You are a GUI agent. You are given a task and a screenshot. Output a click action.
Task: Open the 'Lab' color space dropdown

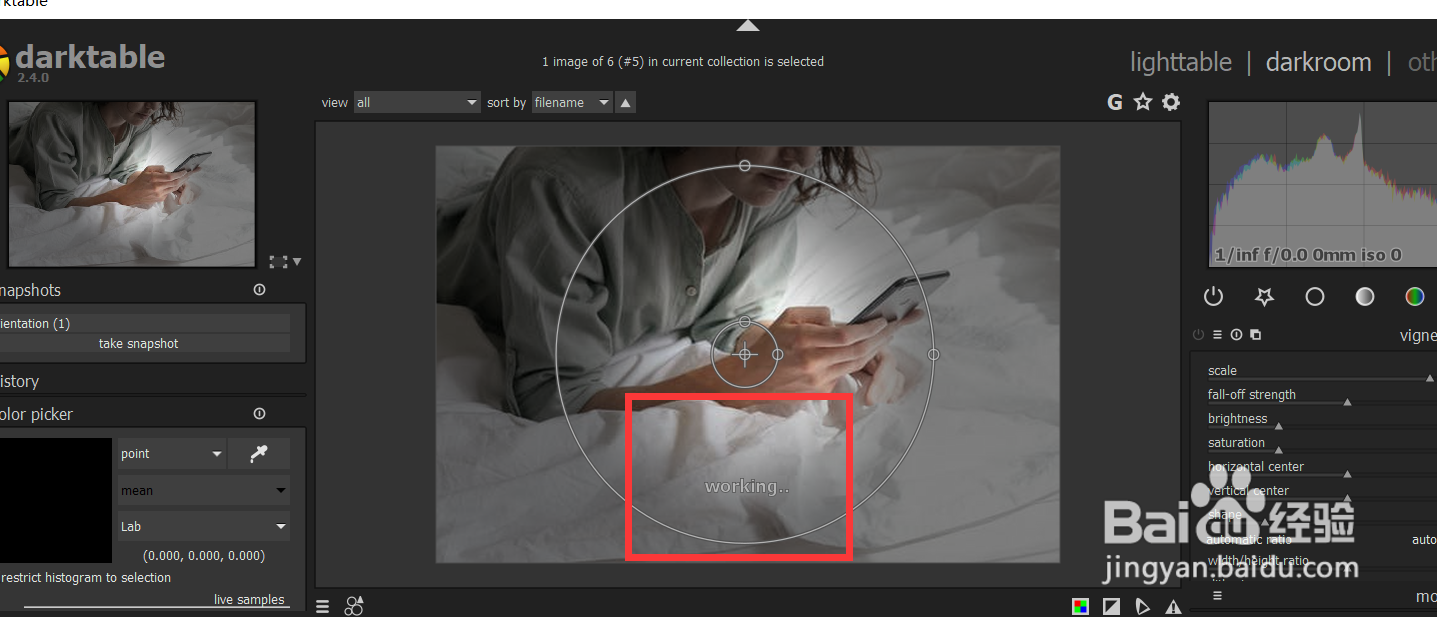204,527
